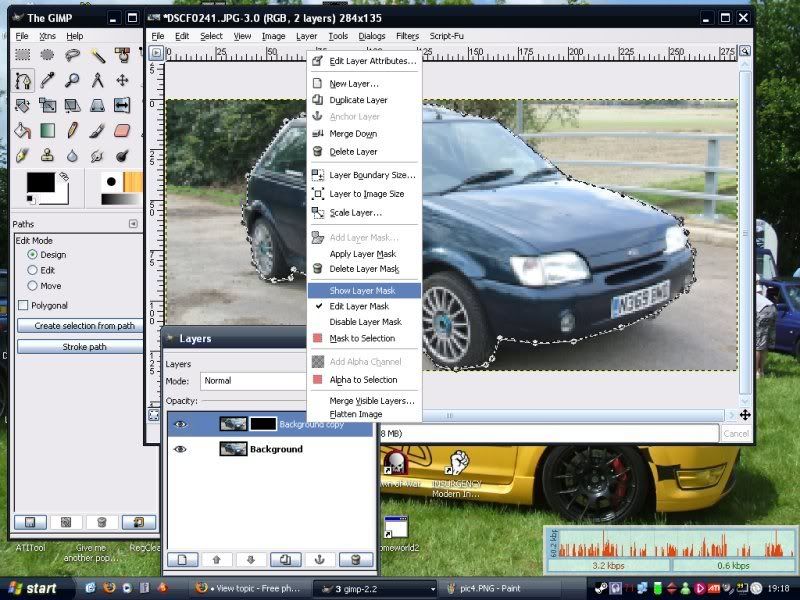Image resolution: width=800 pixels, height=600 pixels.
Task: Click the active brush preview in toolbox
Action: 111,182
